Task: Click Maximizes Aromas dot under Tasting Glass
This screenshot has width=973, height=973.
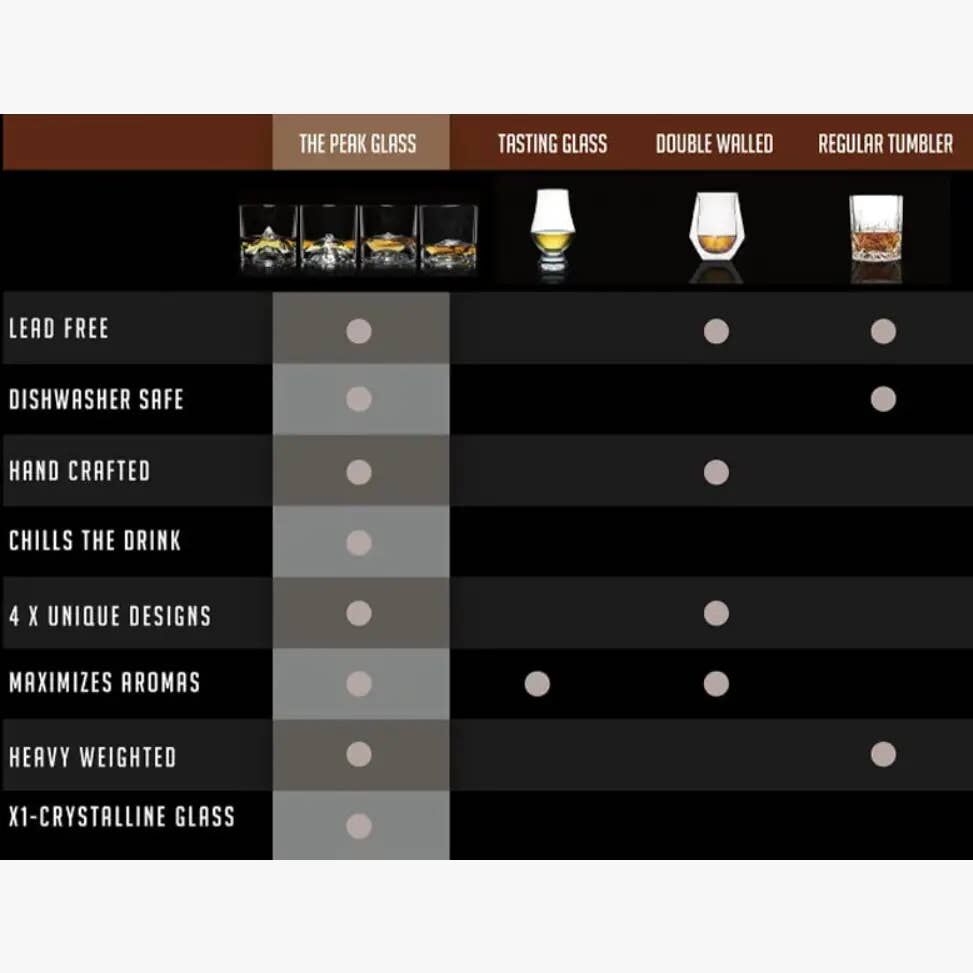Action: pyautogui.click(x=537, y=684)
